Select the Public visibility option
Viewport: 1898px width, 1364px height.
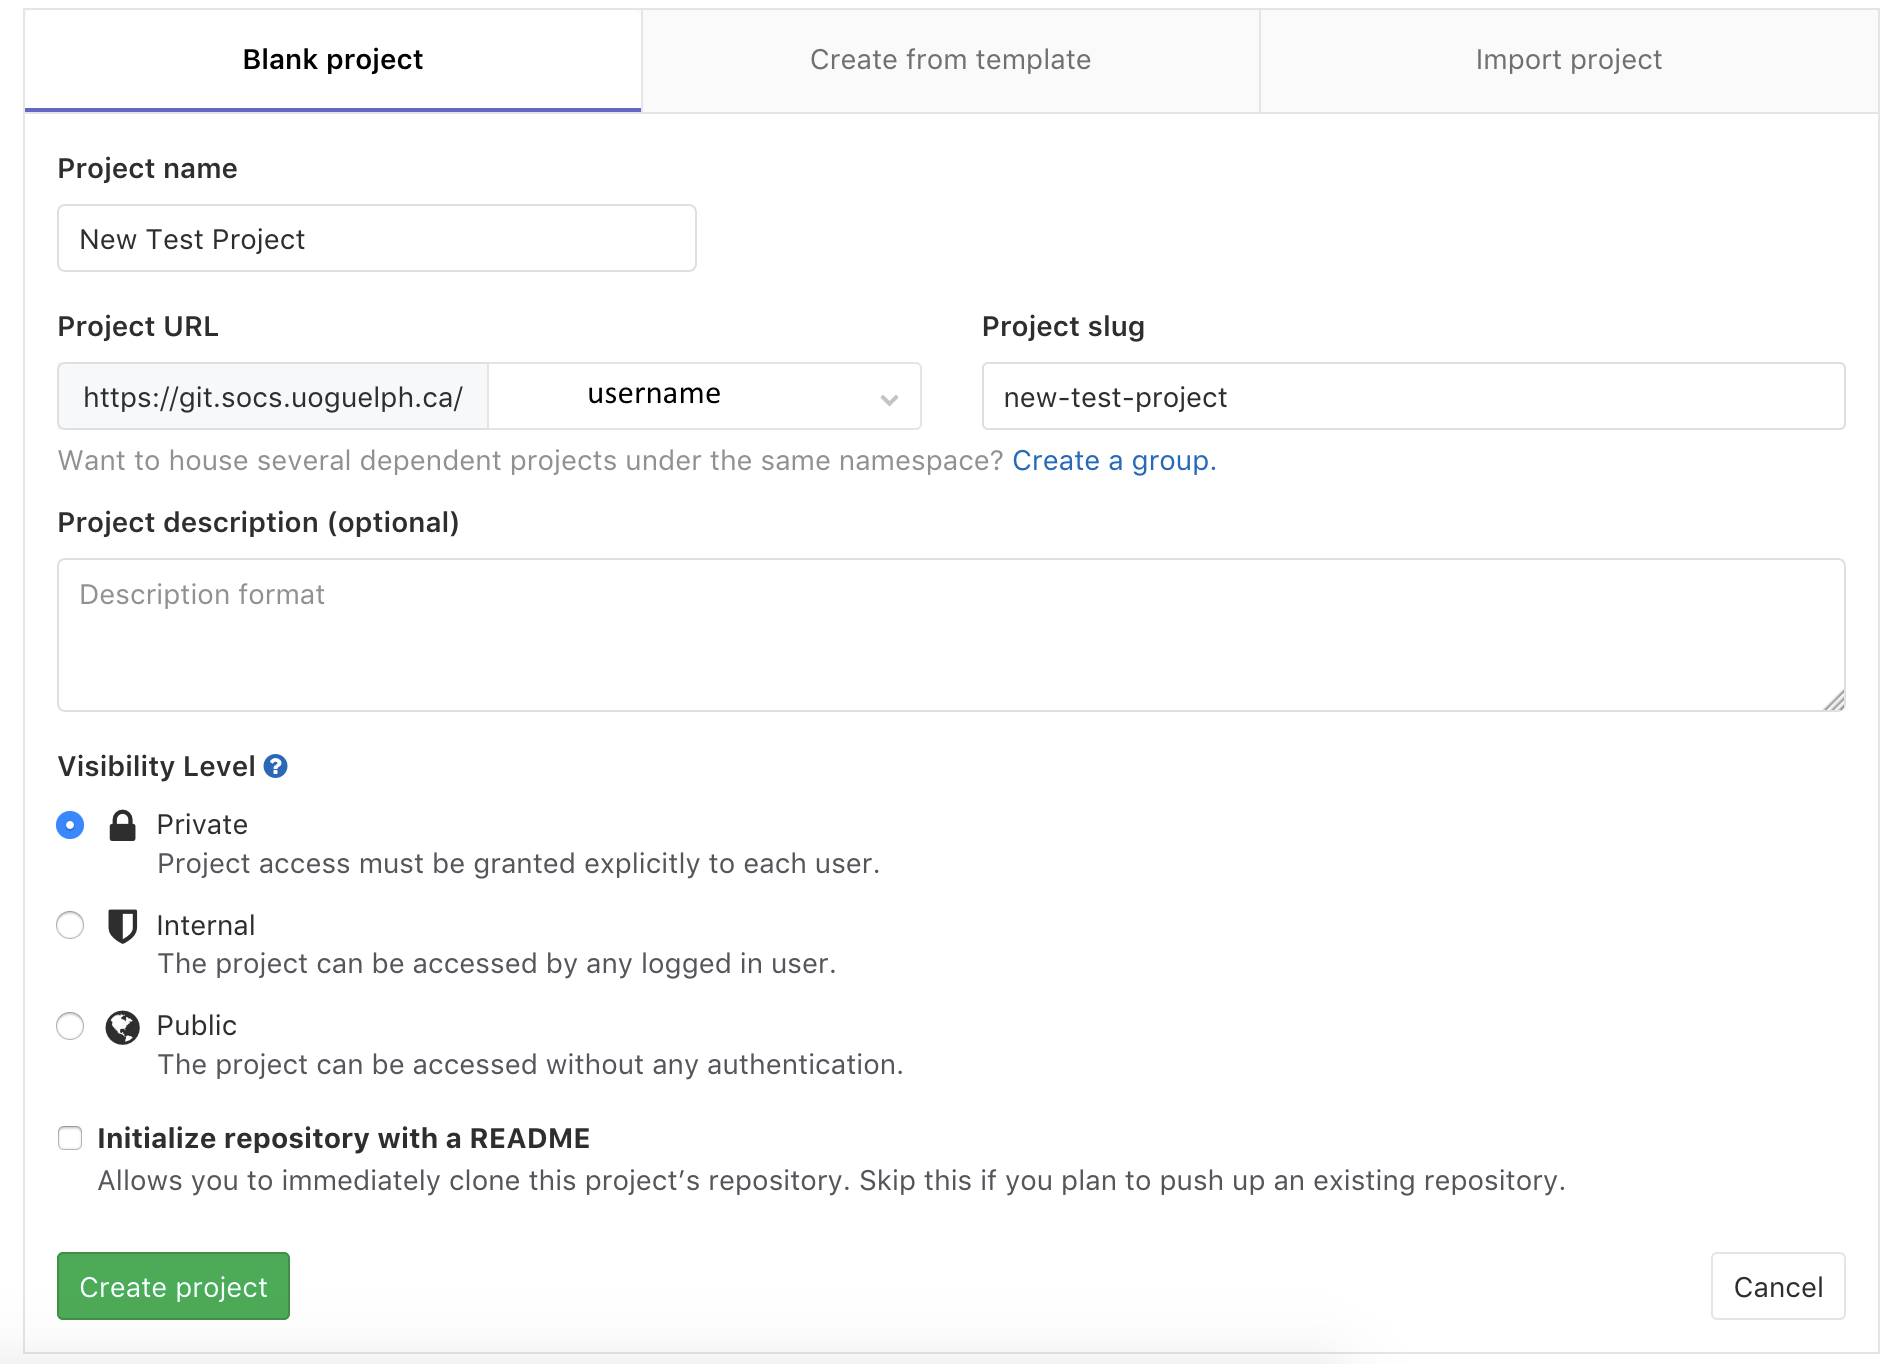70,1026
